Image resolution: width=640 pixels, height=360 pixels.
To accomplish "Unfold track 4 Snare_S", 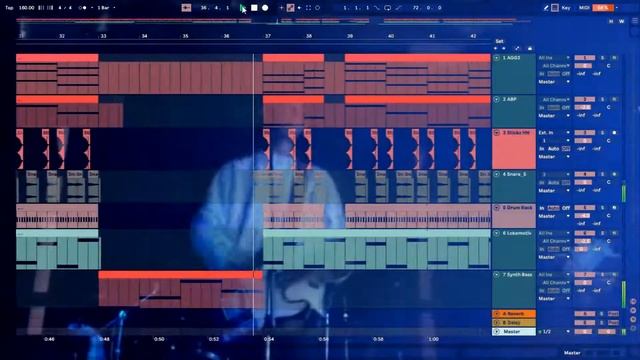I will (497, 174).
